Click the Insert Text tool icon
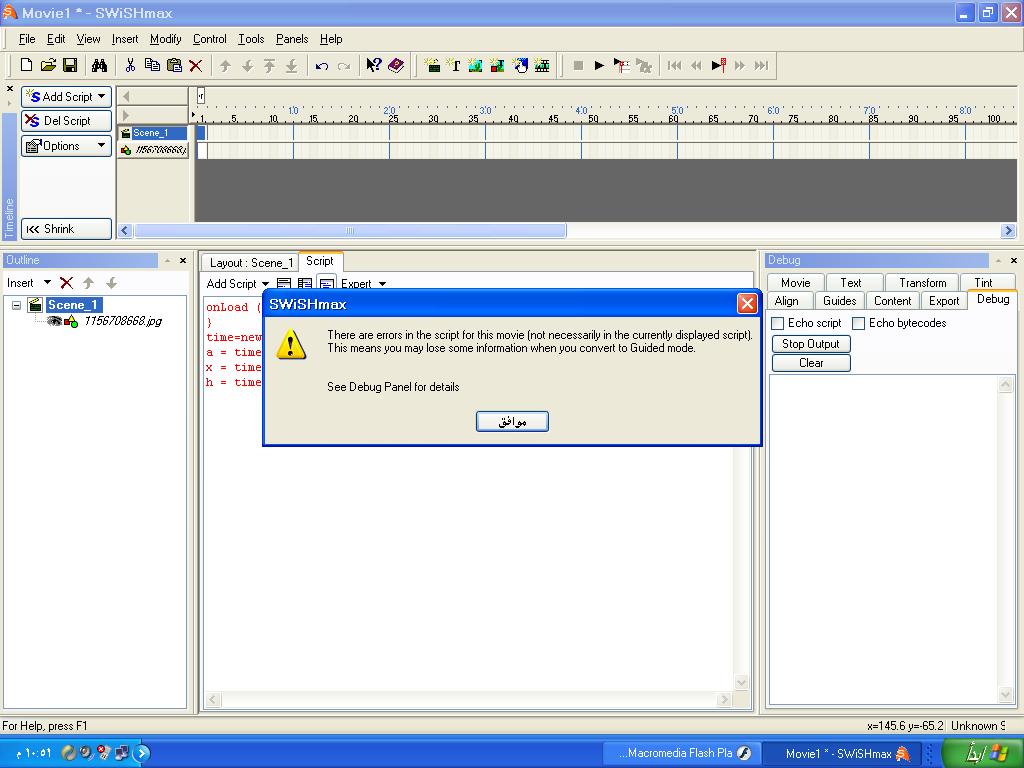Viewport: 1024px width, 768px height. 454,66
